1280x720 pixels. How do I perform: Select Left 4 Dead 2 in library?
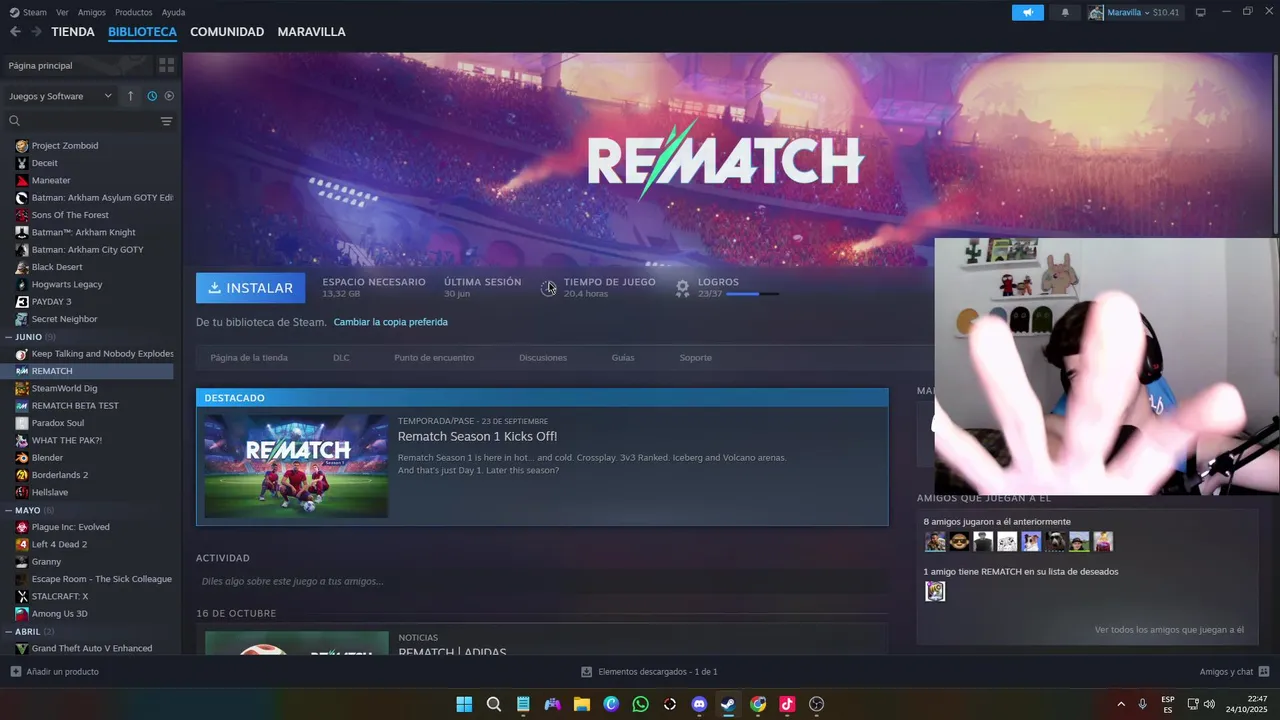point(59,545)
